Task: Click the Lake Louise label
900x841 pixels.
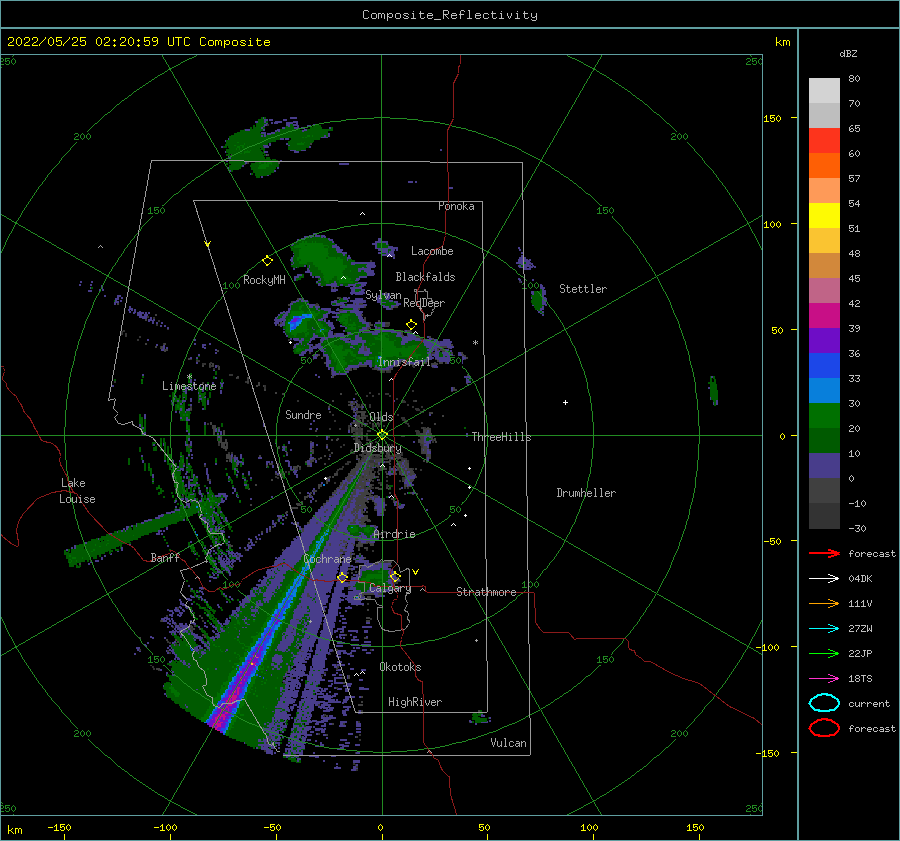Action: pos(77,491)
